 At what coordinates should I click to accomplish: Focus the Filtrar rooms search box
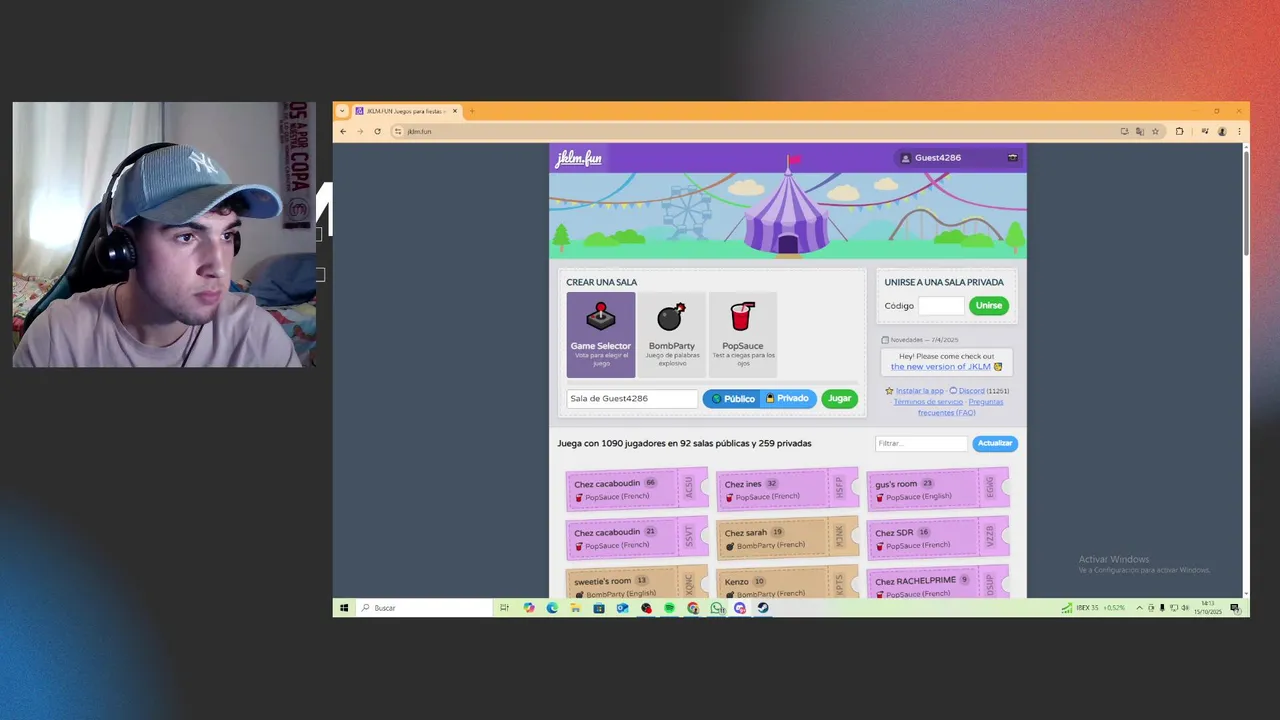pyautogui.click(x=921, y=443)
